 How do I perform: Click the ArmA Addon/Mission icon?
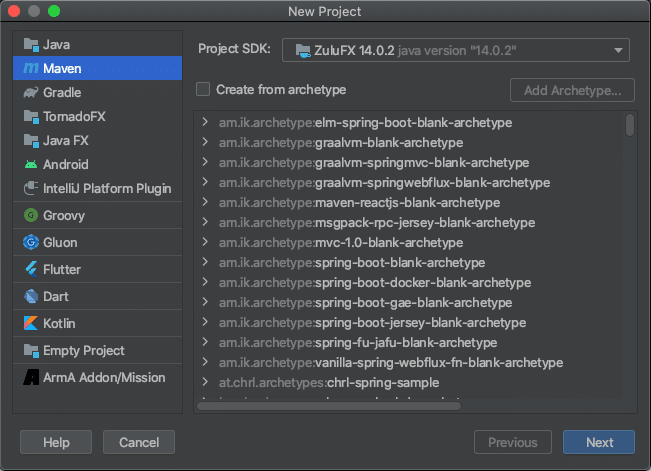pyautogui.click(x=31, y=377)
